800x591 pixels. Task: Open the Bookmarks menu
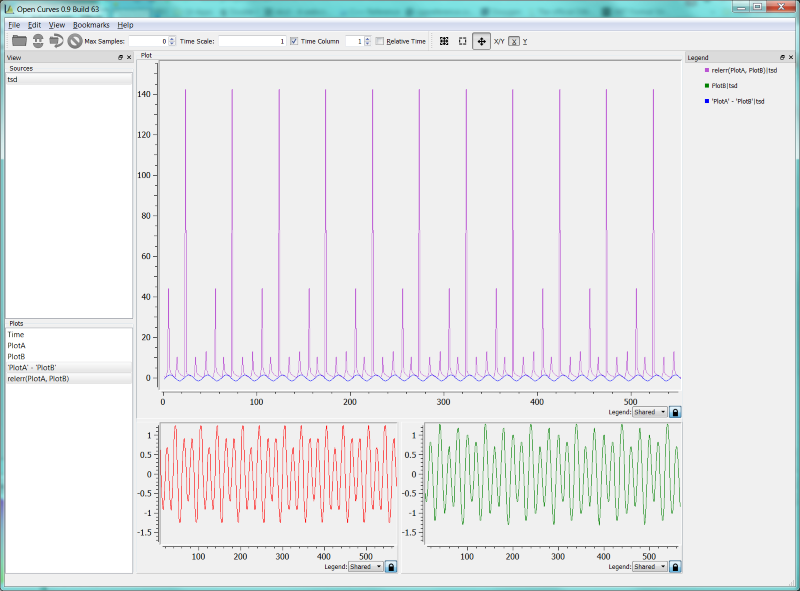(89, 24)
